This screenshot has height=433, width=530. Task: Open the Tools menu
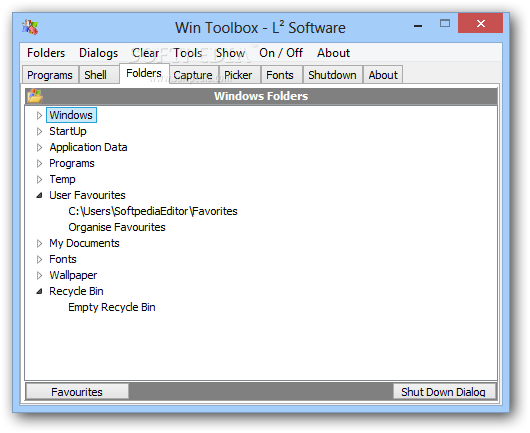click(x=188, y=53)
